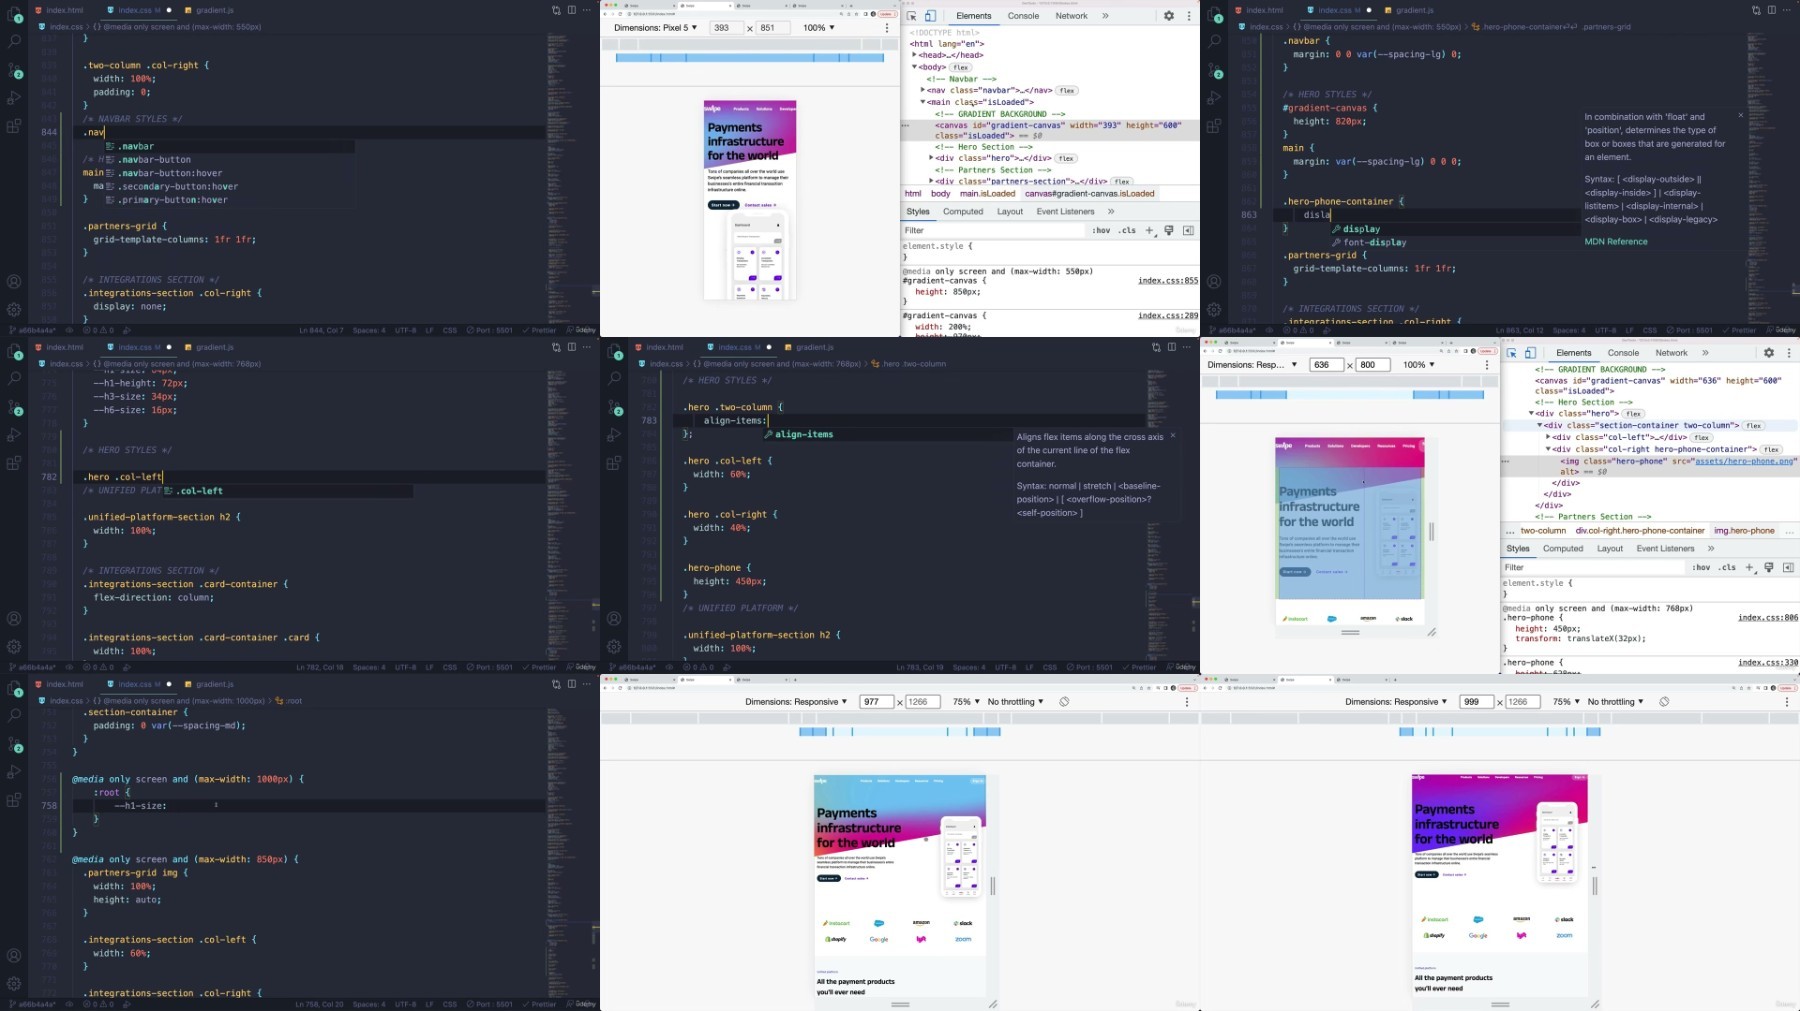Collapse the main class="isLoaded" node
Image resolution: width=1800 pixels, height=1011 pixels.
(923, 102)
